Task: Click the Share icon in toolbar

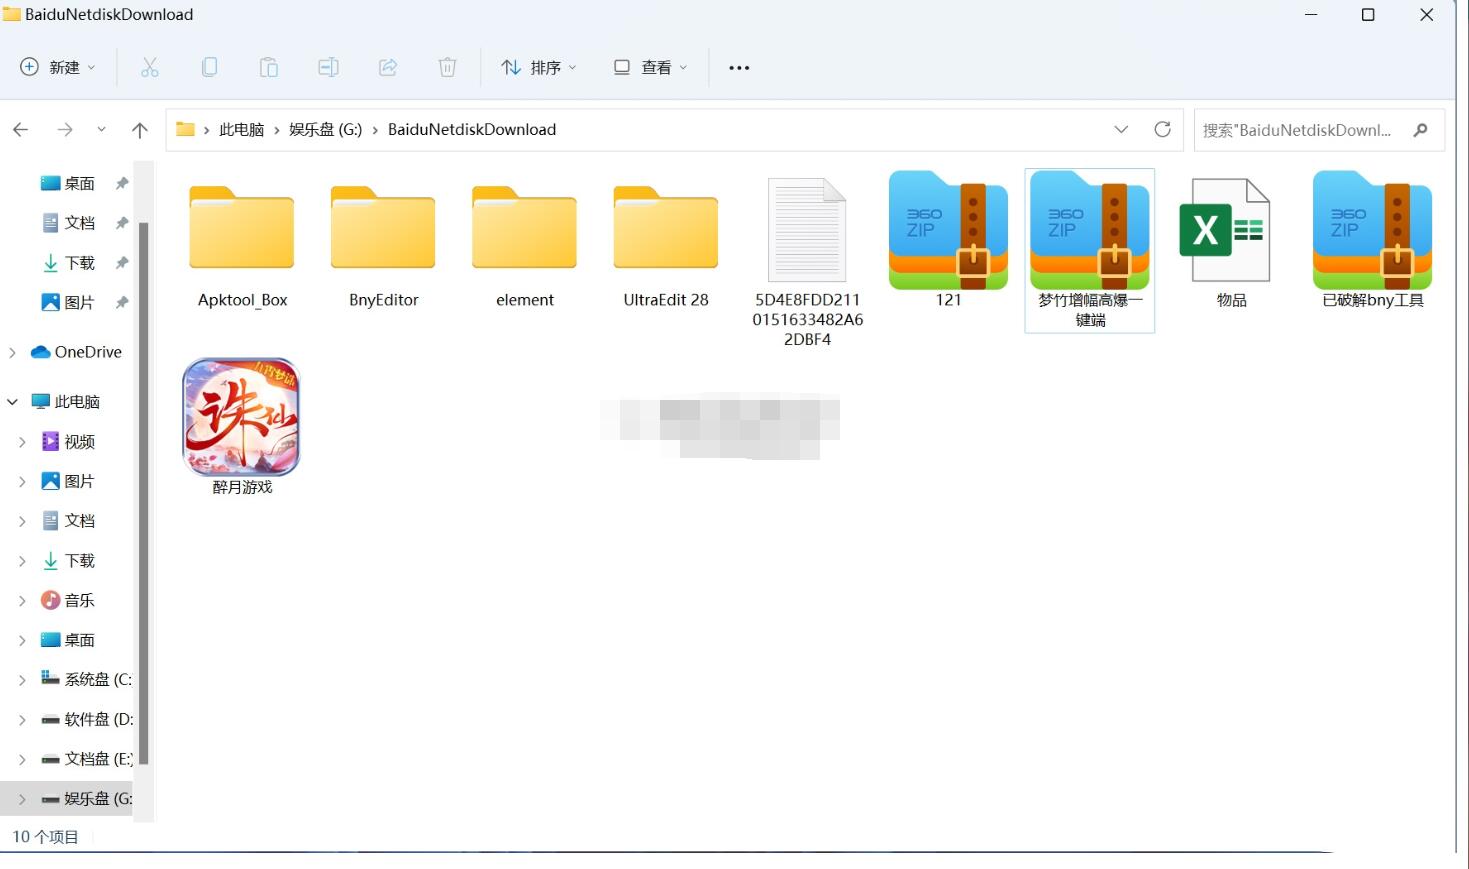Action: pyautogui.click(x=388, y=67)
